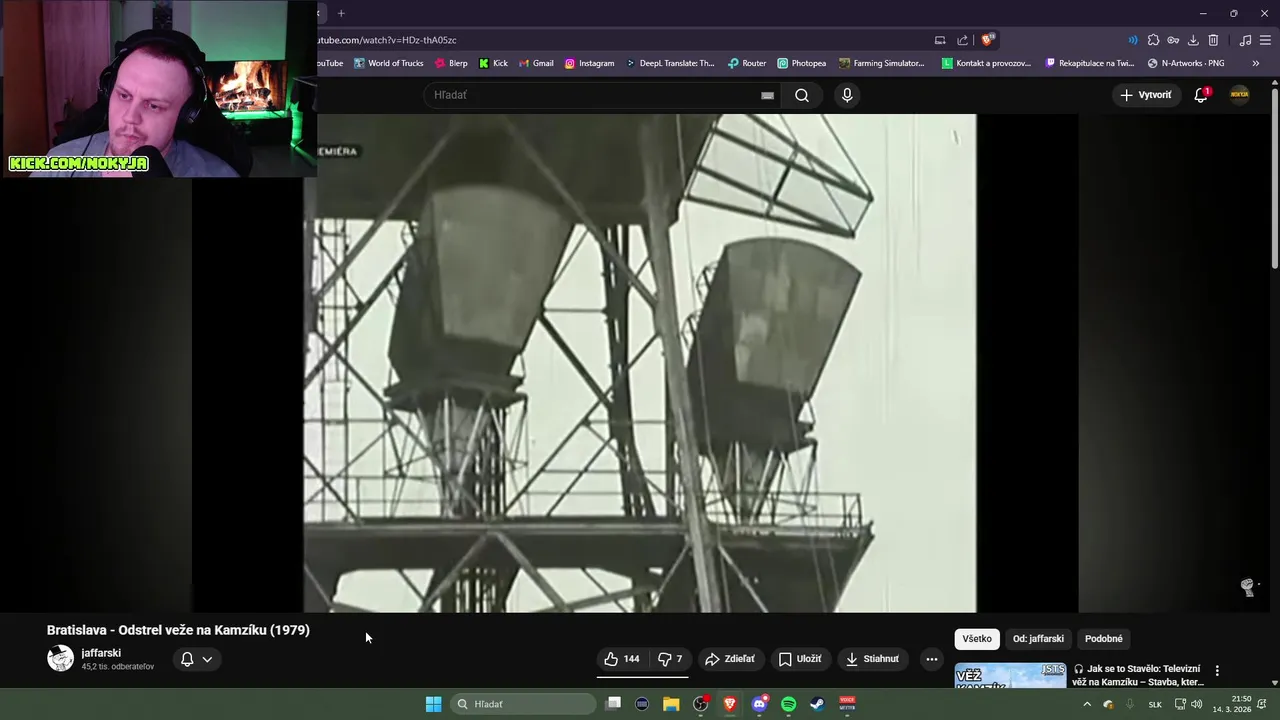Open the jaffarski channel name link
This screenshot has height=720, width=1280.
point(101,653)
